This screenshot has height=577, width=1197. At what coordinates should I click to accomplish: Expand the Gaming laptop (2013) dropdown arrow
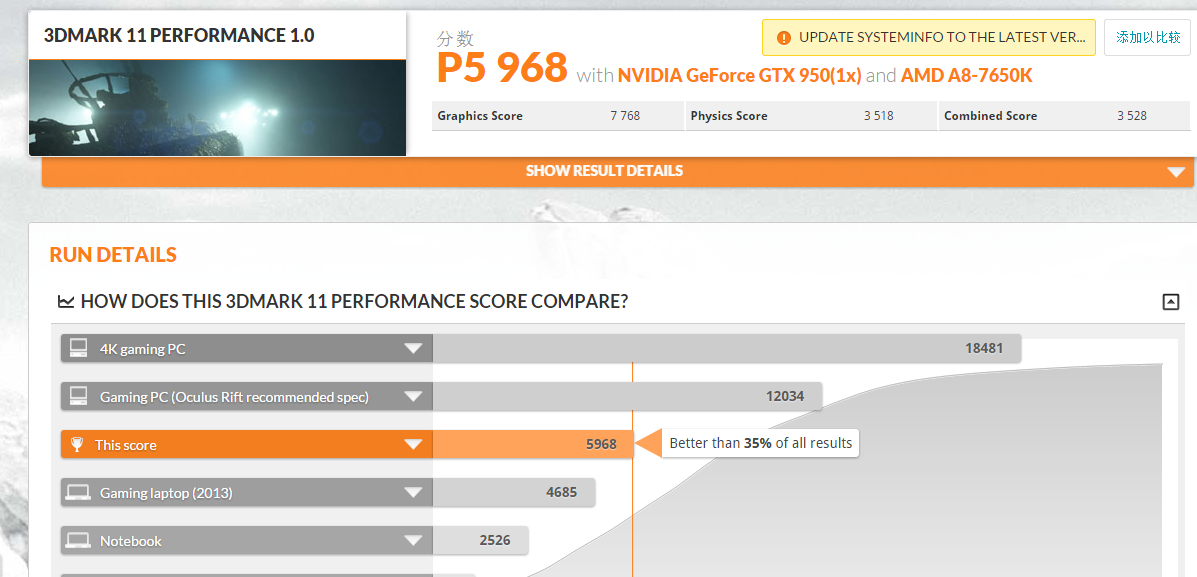point(413,493)
